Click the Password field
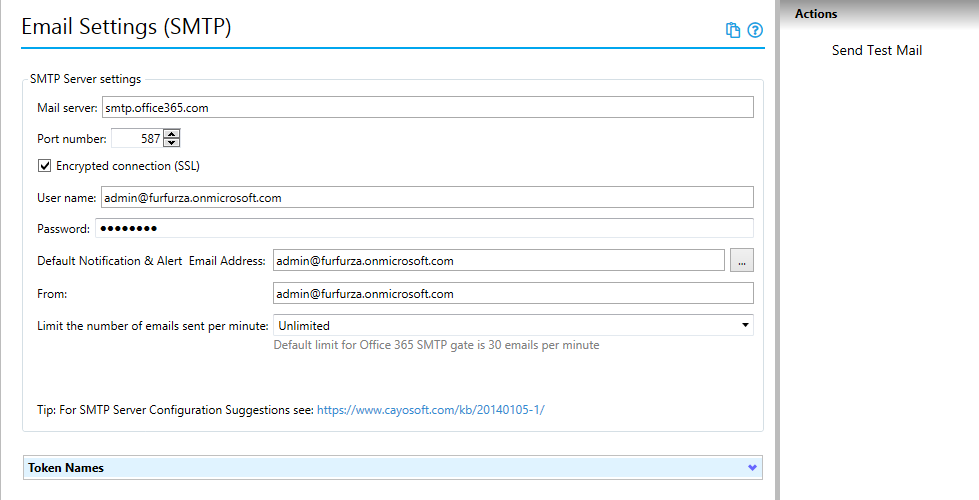This screenshot has height=500, width=979. [x=424, y=228]
